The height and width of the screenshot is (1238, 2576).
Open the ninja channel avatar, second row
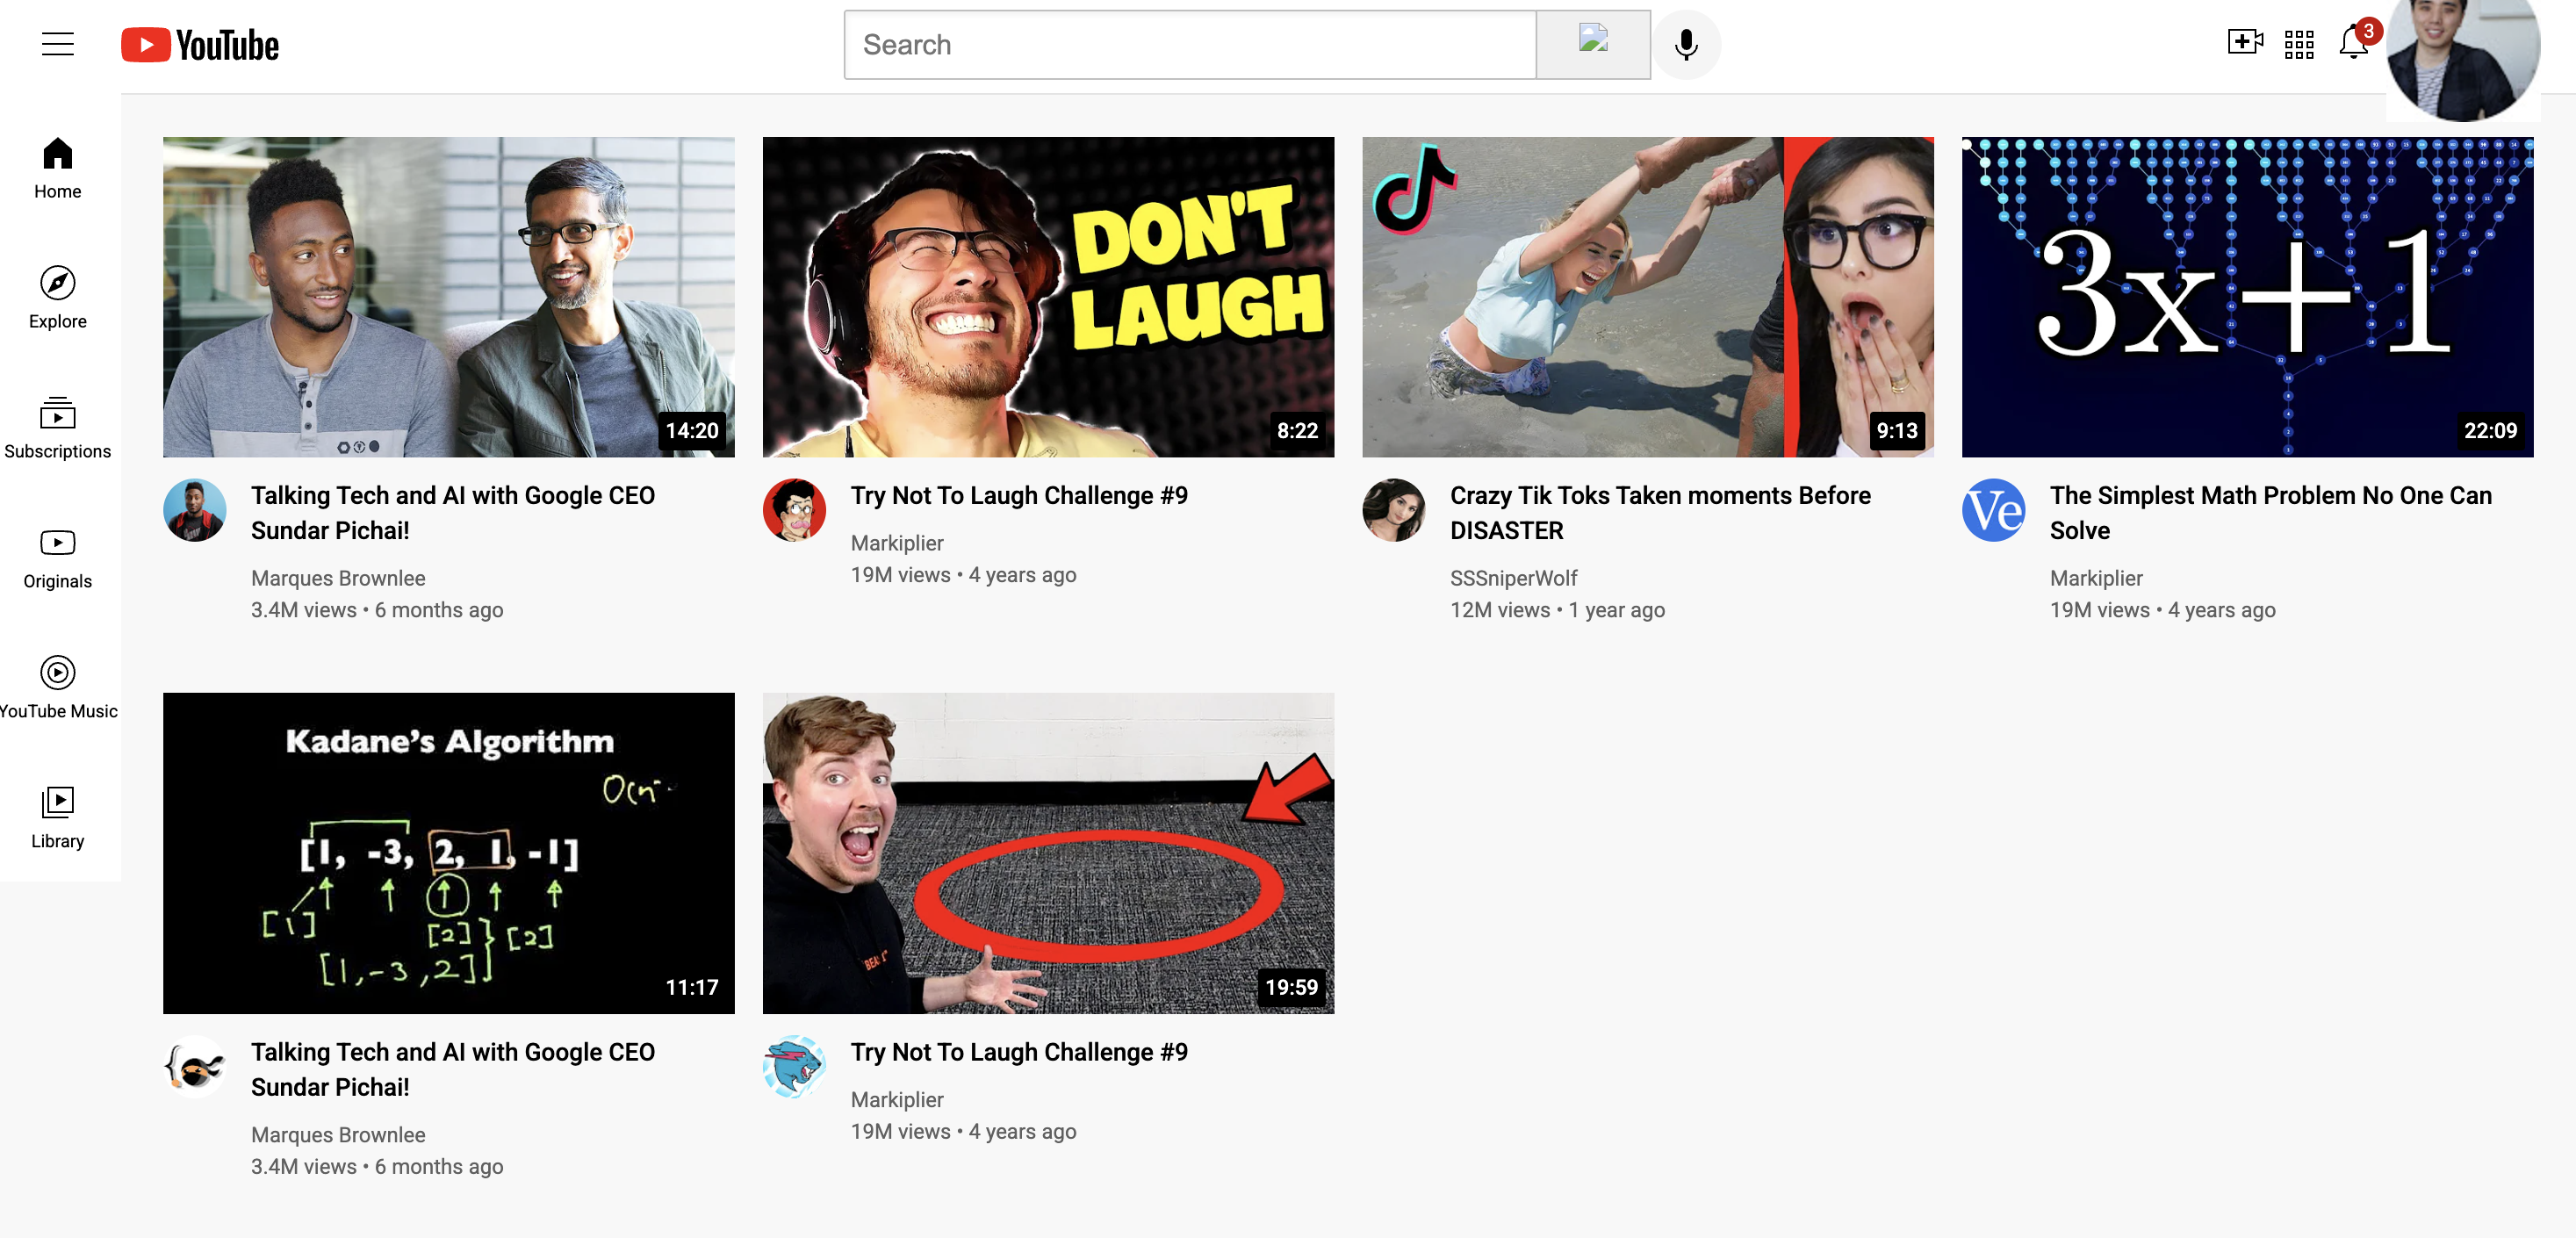click(x=195, y=1066)
